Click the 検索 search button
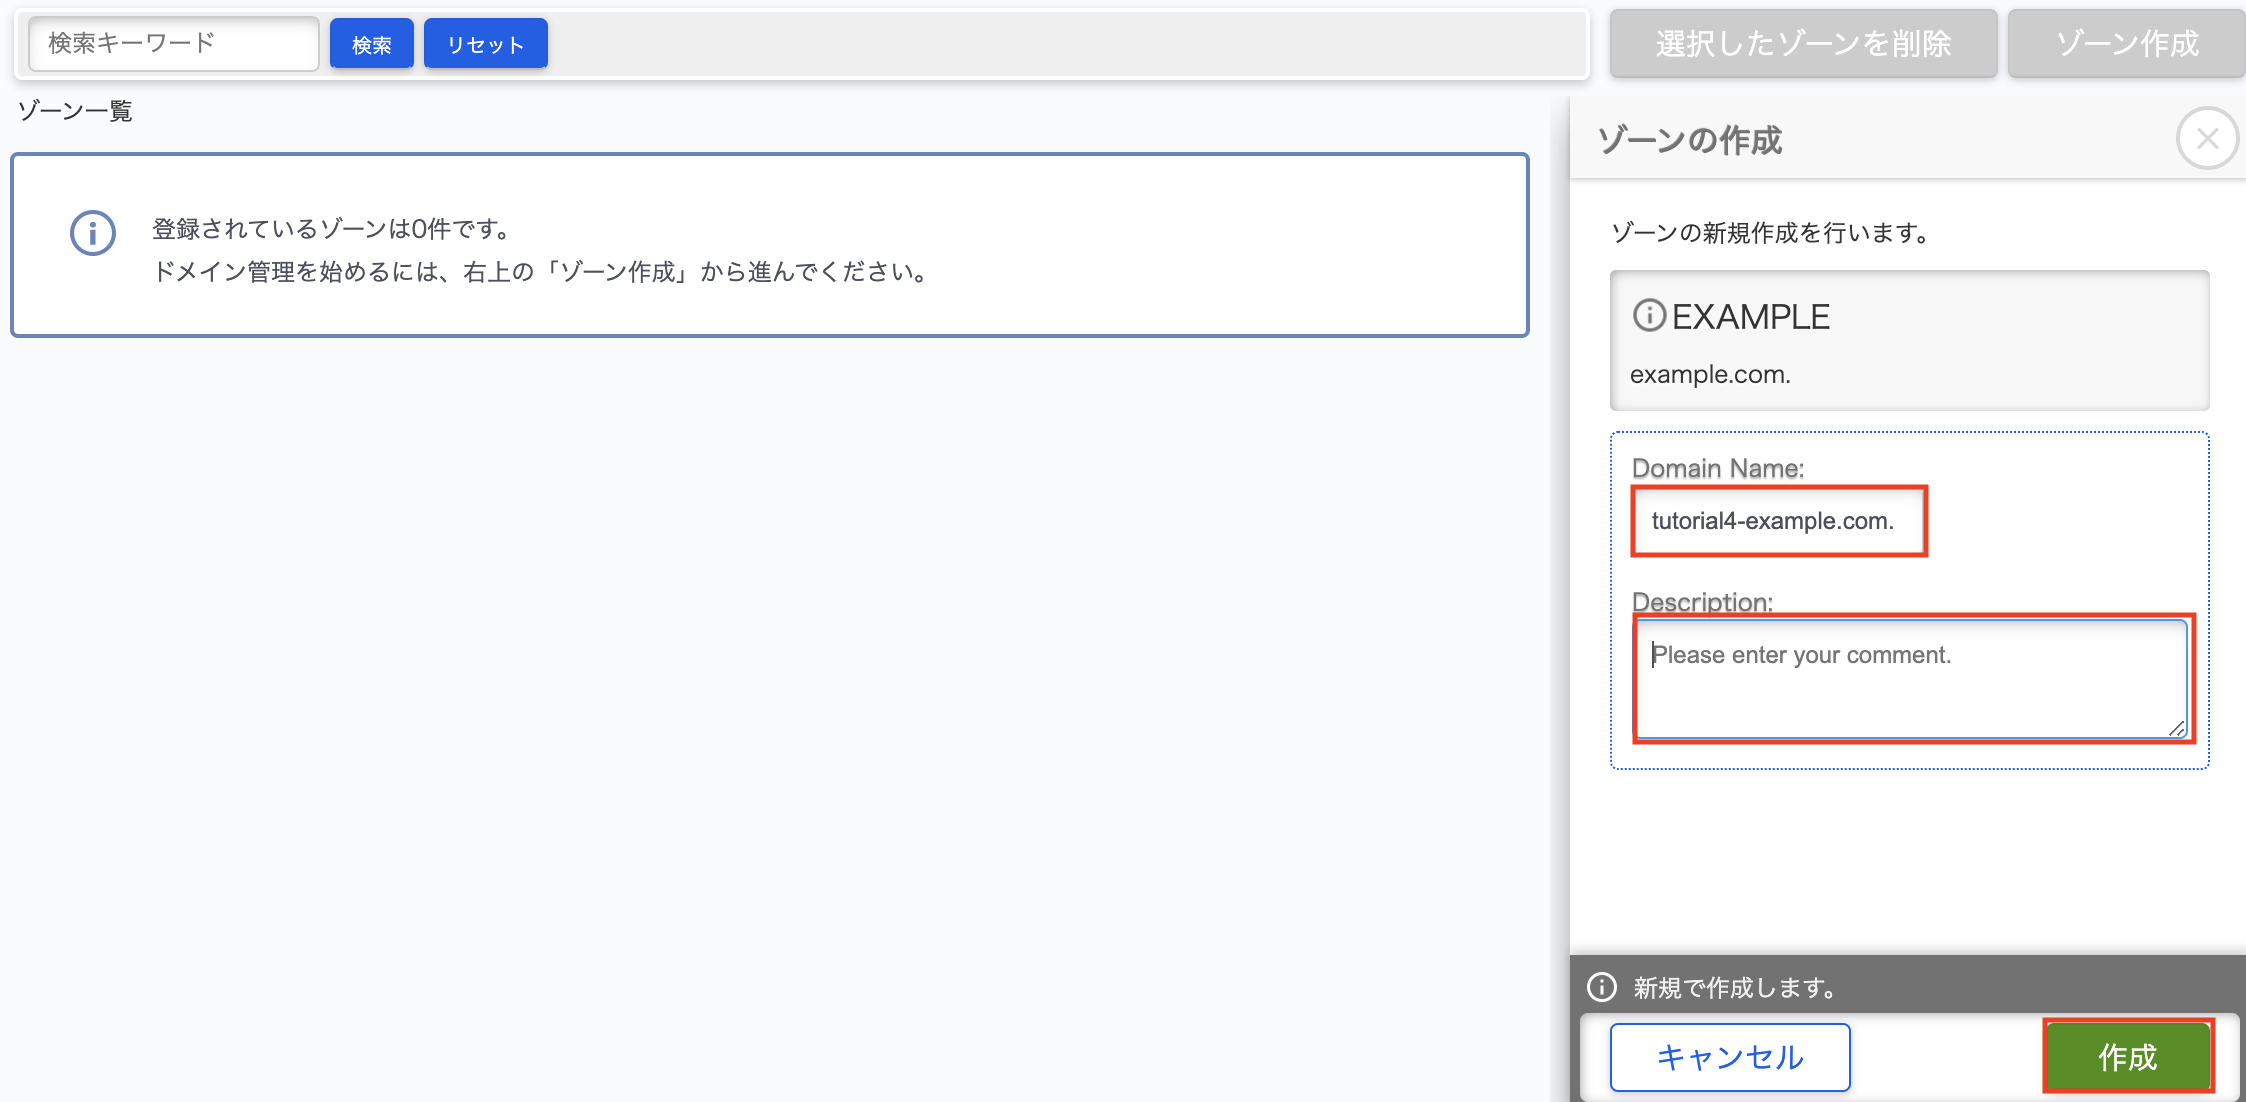 click(x=371, y=44)
